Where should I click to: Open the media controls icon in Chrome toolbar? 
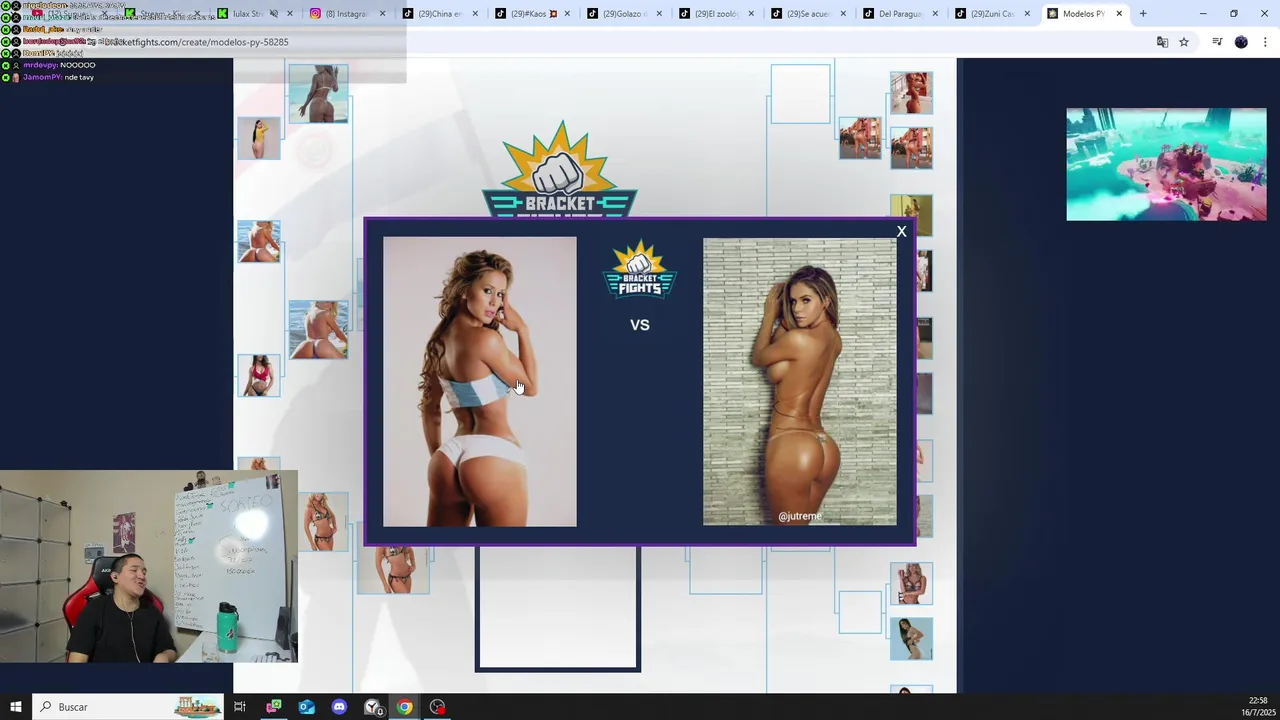(x=1217, y=42)
